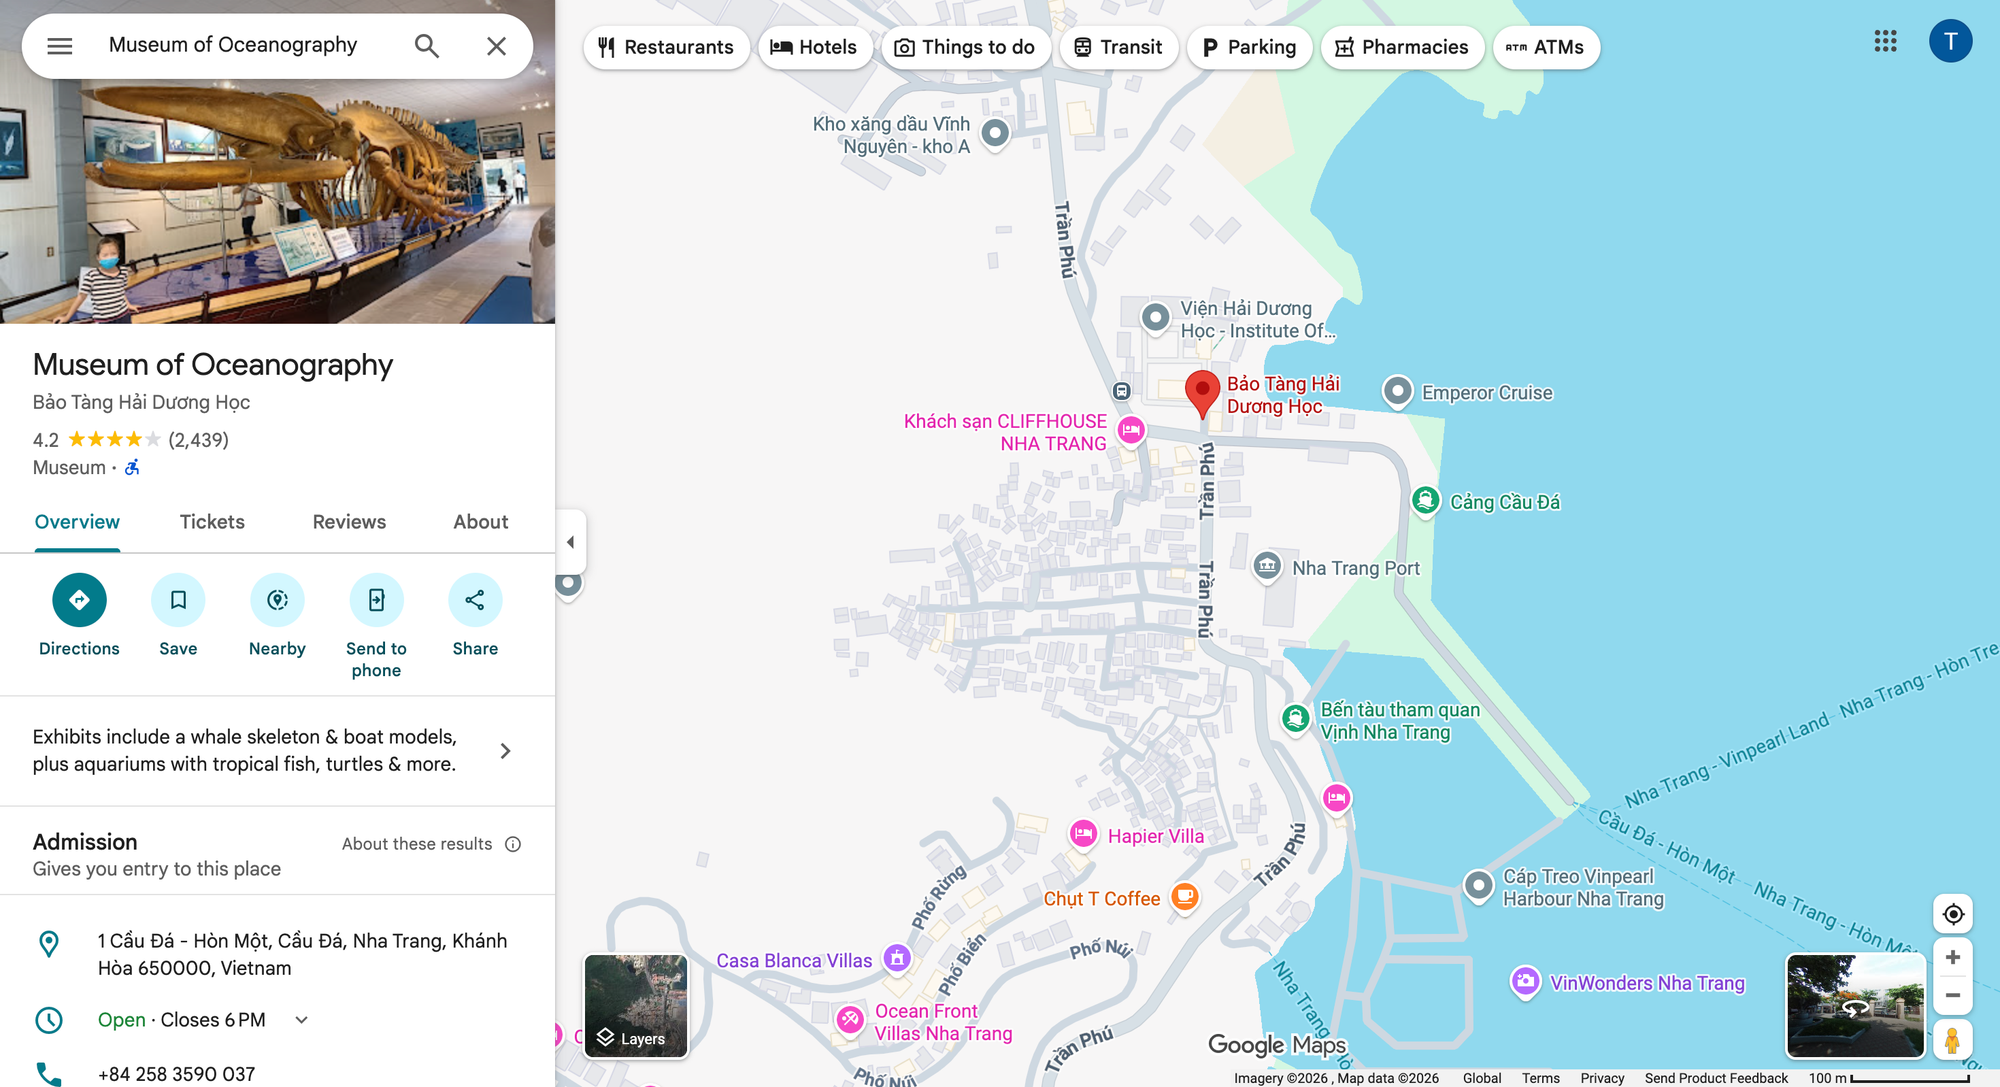Save the Museum of Oceanography place

[x=178, y=600]
